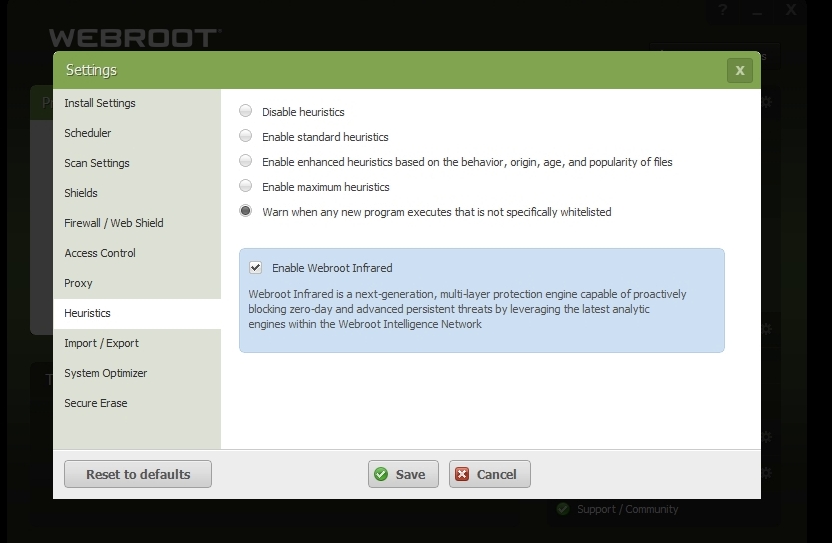Viewport: 832px width, 543px height.
Task: Switch to the Scheduler section
Action: click(88, 133)
